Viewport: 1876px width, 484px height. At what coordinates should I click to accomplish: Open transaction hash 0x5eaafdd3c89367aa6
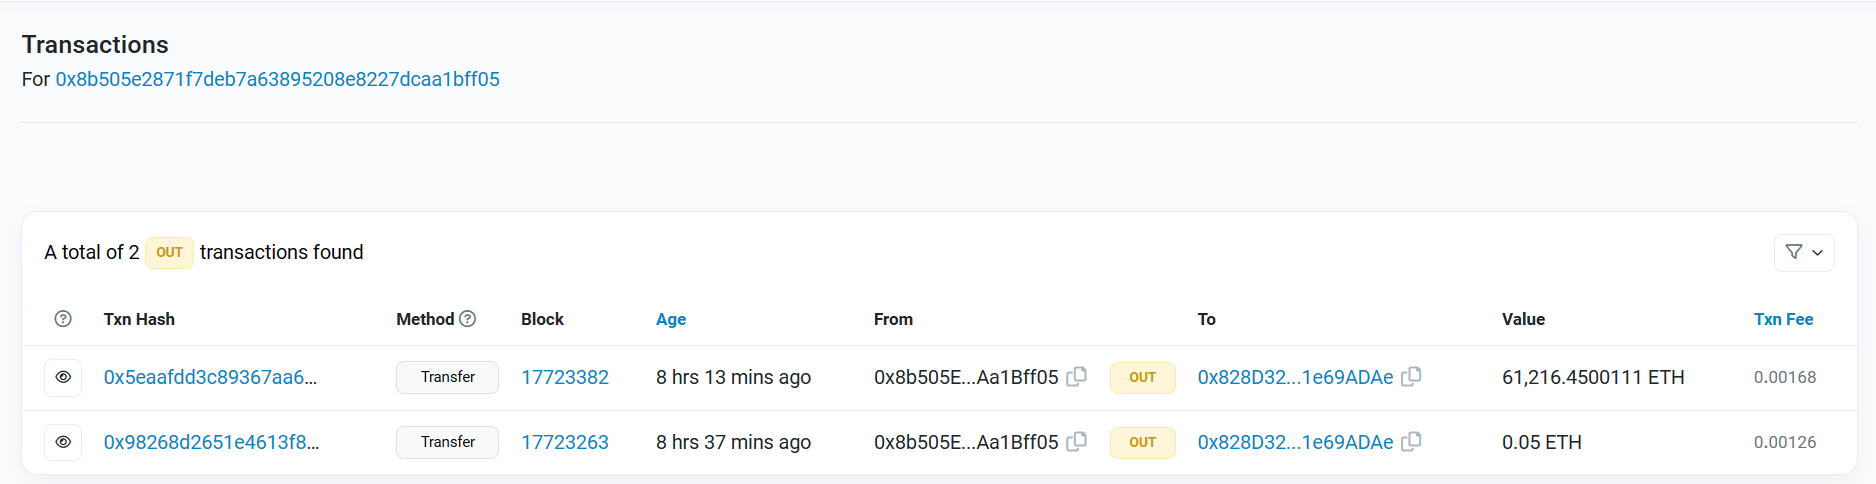[x=210, y=377]
